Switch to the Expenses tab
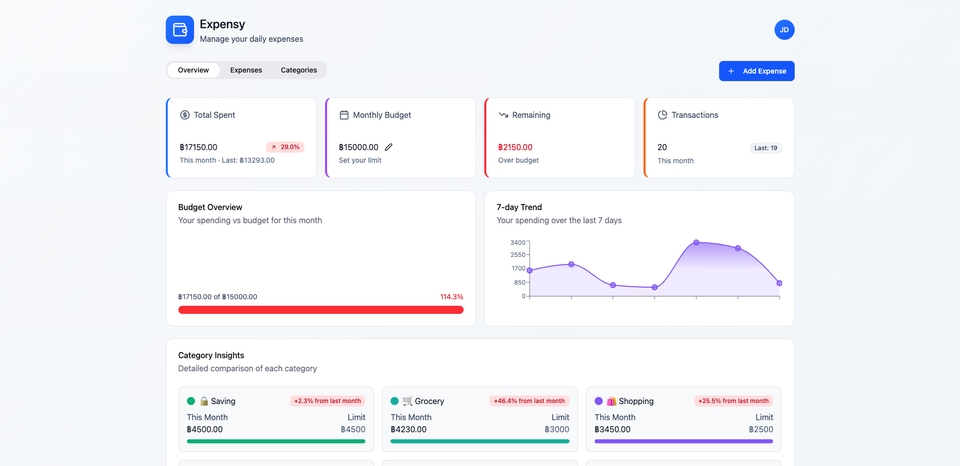Viewport: 960px width, 466px height. pyautogui.click(x=246, y=70)
